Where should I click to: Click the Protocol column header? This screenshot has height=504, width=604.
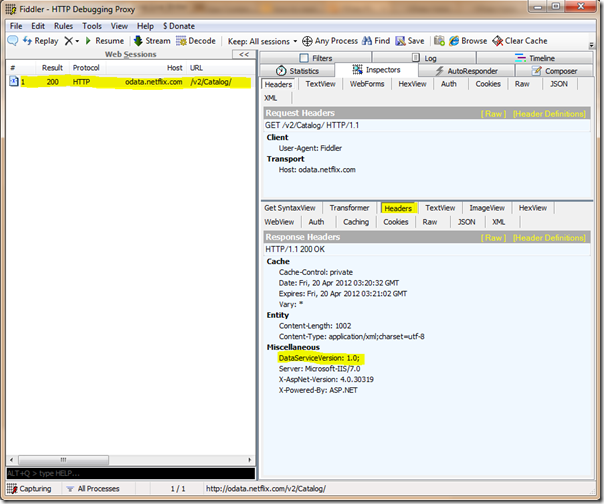tap(86, 68)
